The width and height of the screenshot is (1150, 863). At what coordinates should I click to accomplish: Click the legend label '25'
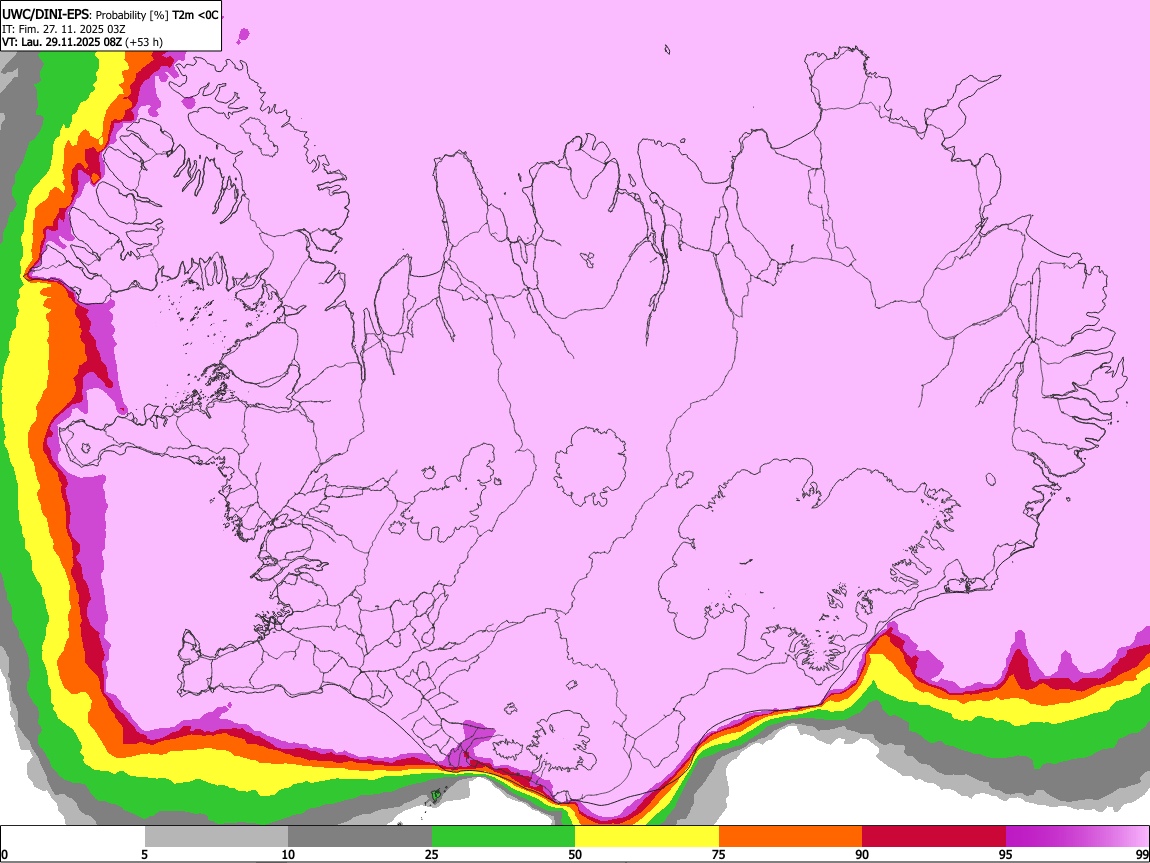tap(432, 855)
